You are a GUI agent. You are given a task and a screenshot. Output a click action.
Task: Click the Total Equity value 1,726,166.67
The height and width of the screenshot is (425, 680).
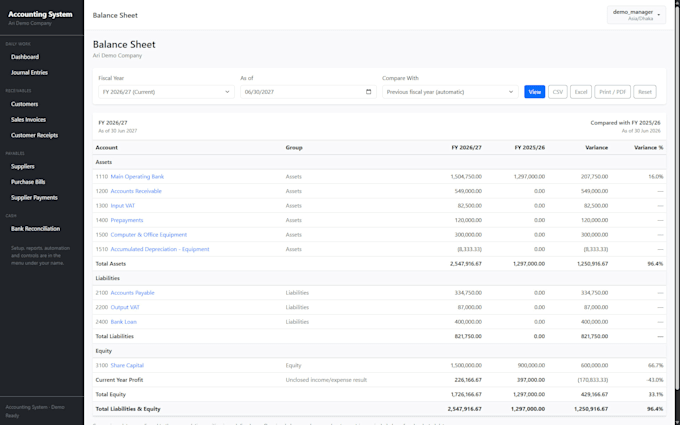(466, 395)
